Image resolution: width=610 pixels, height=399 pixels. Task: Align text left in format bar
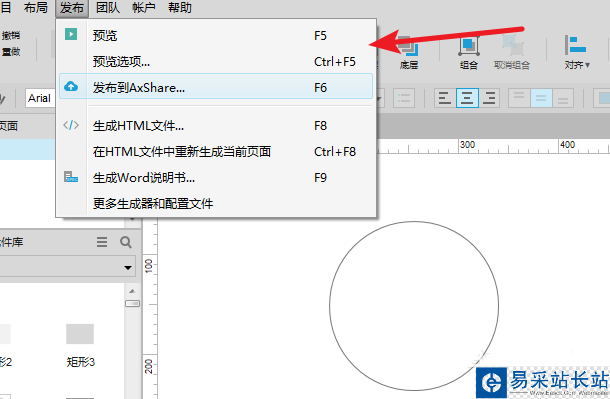(445, 98)
